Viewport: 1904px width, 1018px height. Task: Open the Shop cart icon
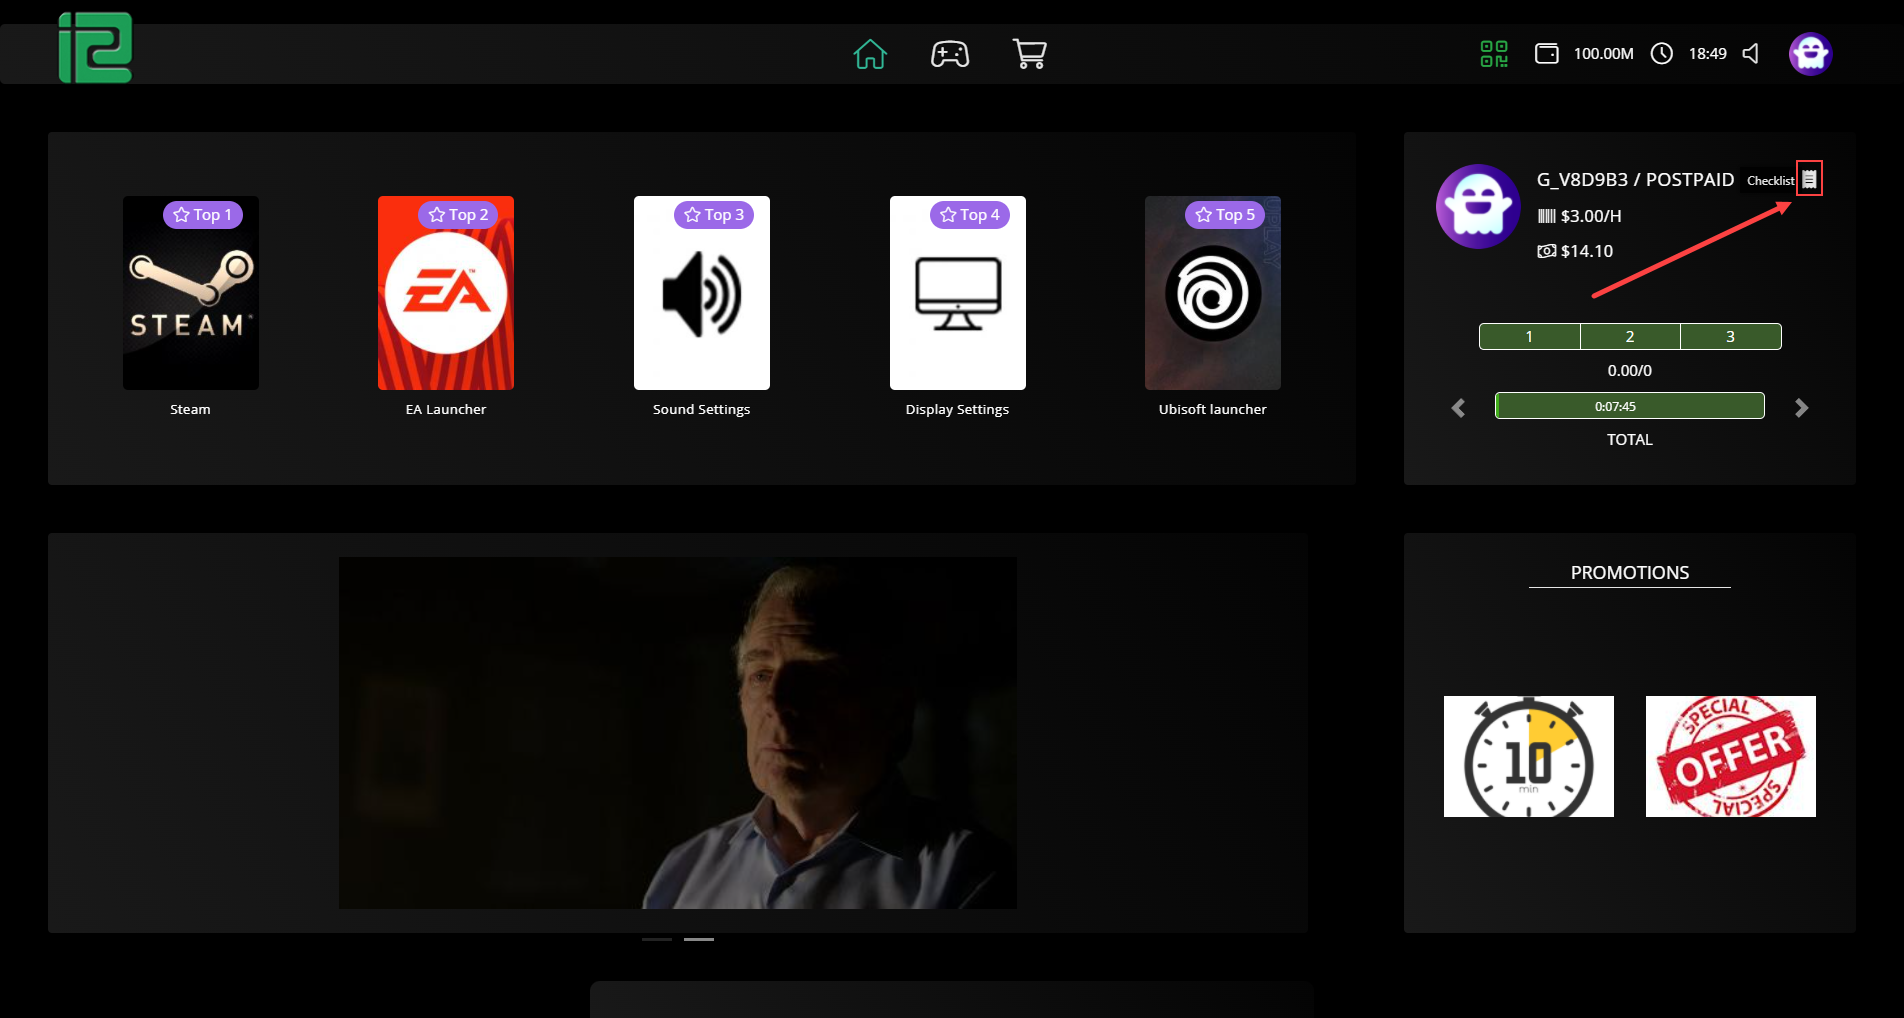point(1029,54)
